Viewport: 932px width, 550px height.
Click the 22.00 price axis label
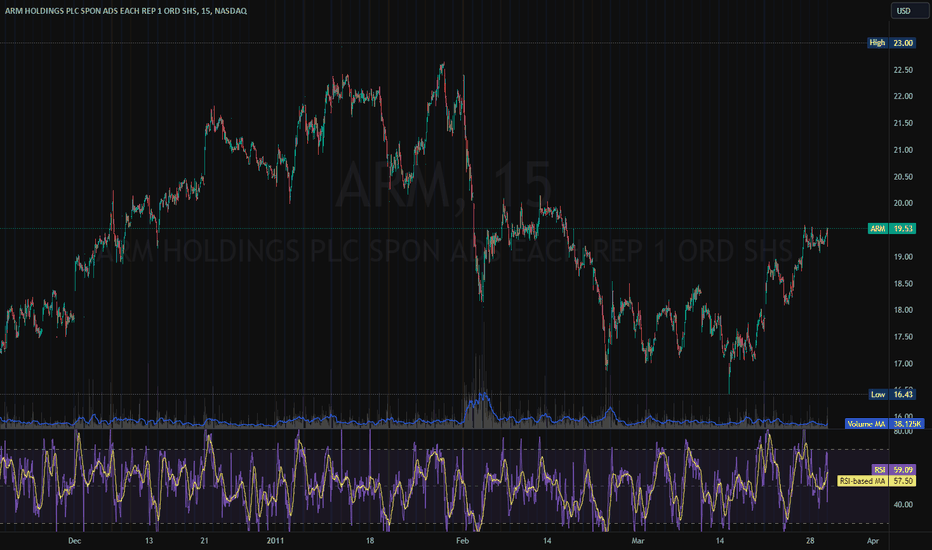[x=903, y=96]
